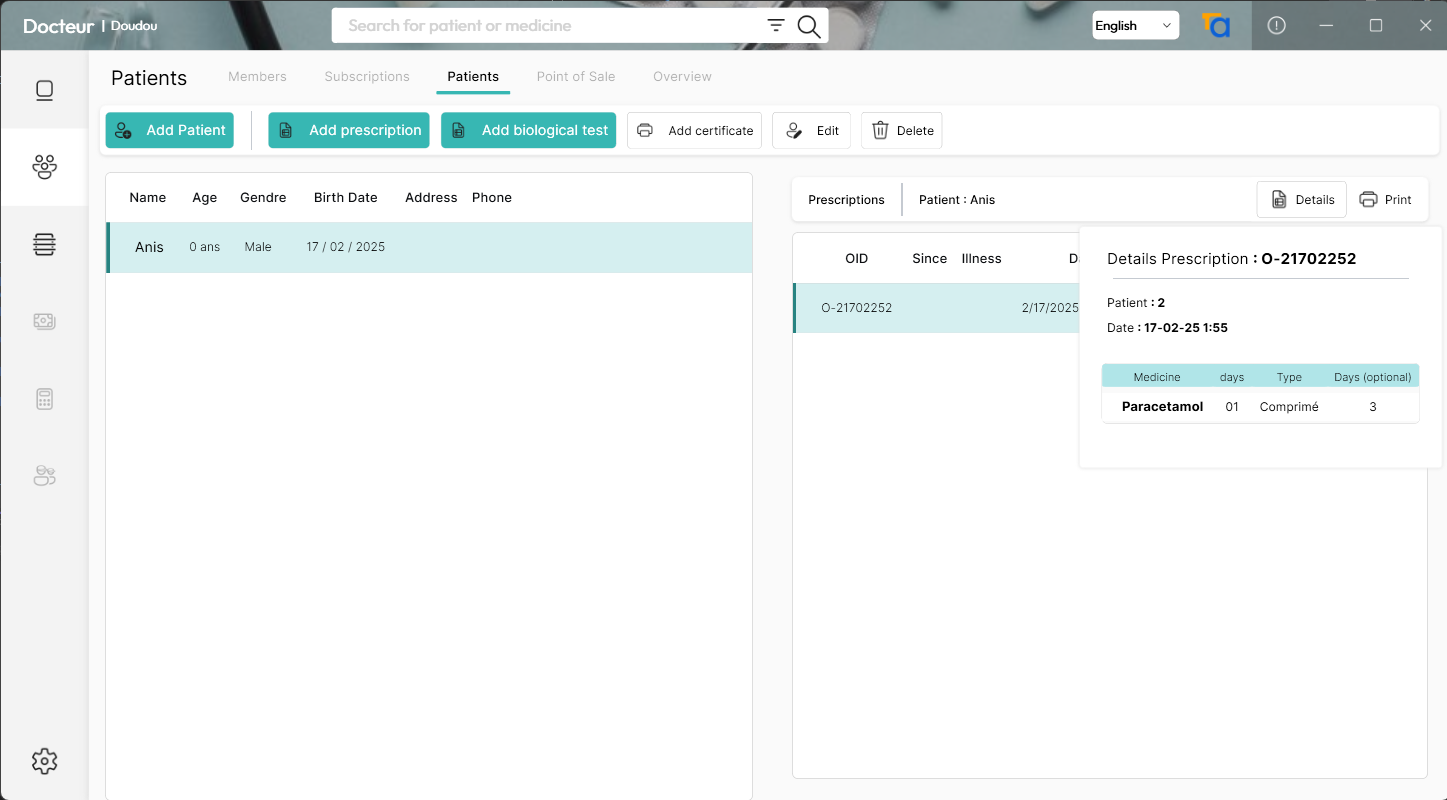Open the patients group icon in sidebar
Screen dimensions: 1447x800
[44, 167]
